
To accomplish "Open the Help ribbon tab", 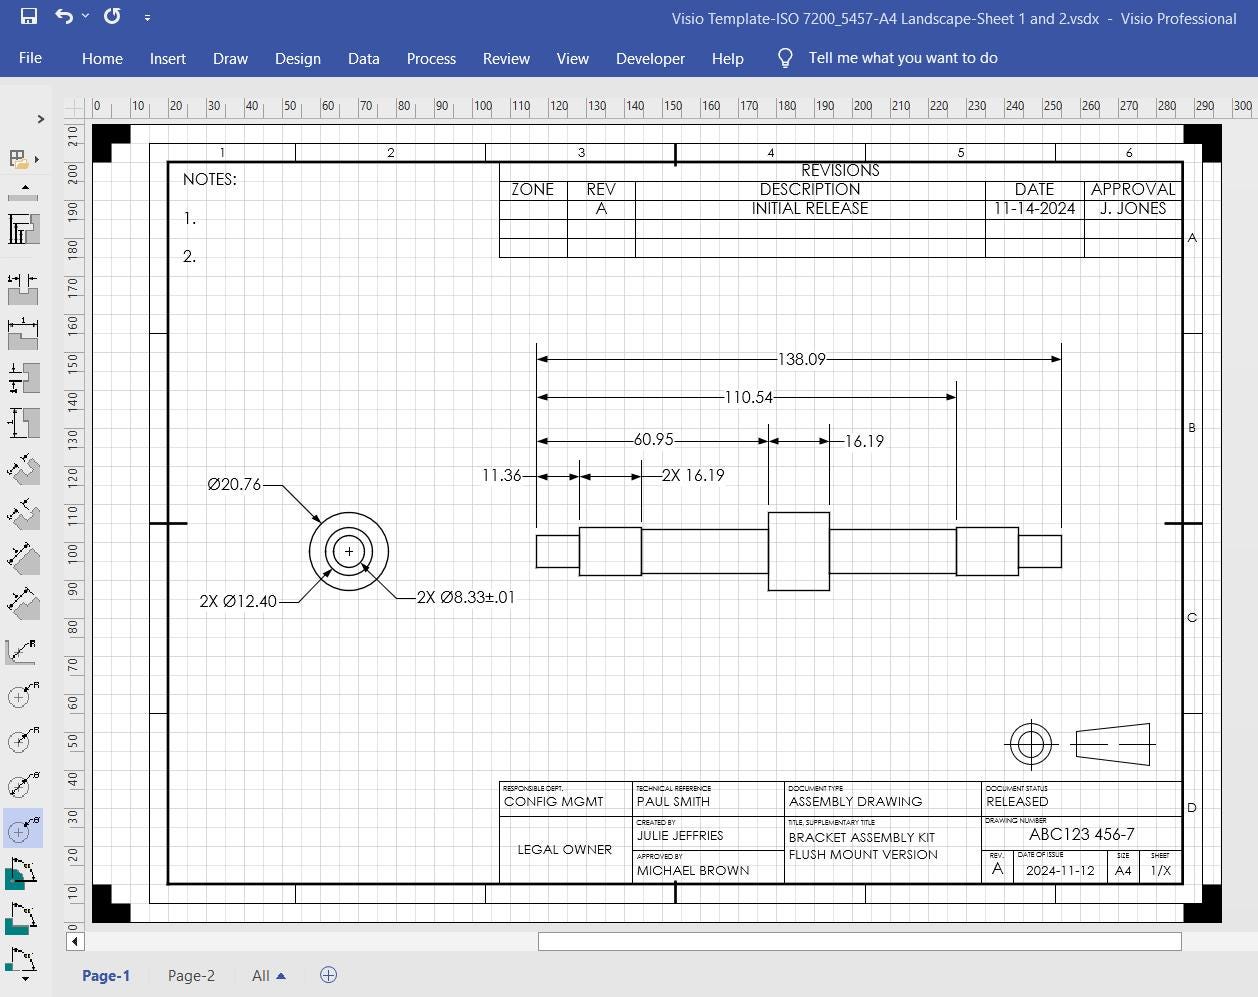I will [x=727, y=58].
